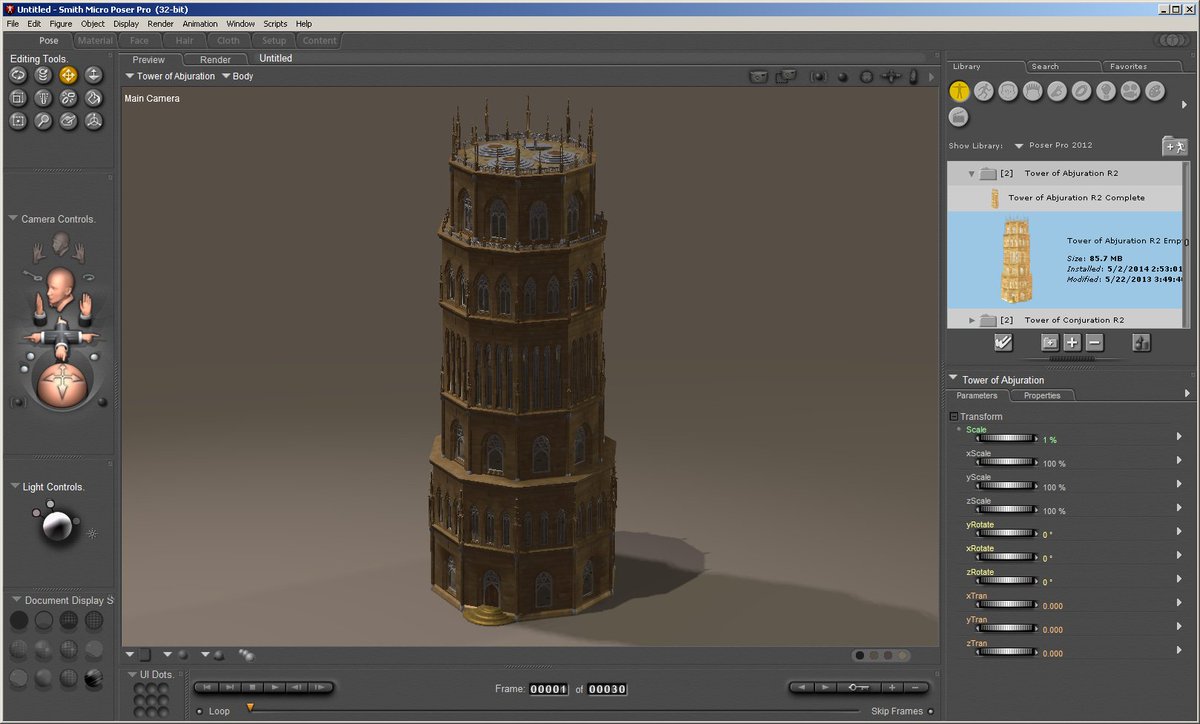Click the current Frame number field
This screenshot has height=724, width=1200.
pyautogui.click(x=549, y=689)
